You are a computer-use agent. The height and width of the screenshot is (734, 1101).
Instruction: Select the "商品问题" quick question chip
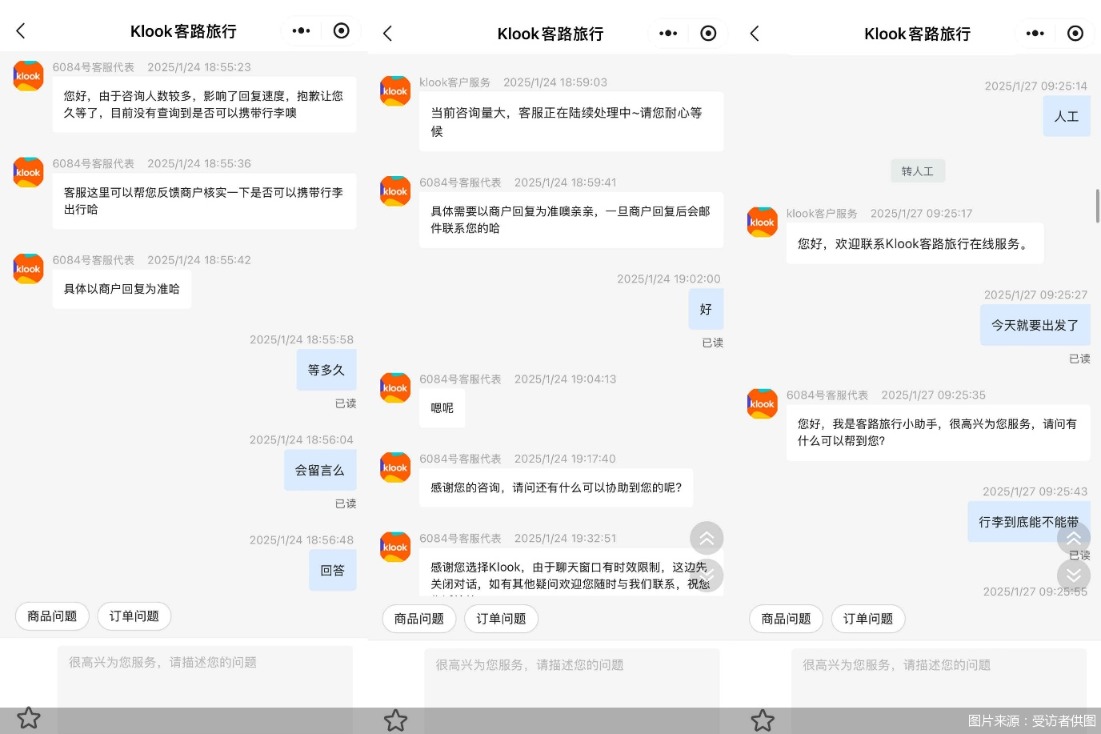(x=51, y=616)
